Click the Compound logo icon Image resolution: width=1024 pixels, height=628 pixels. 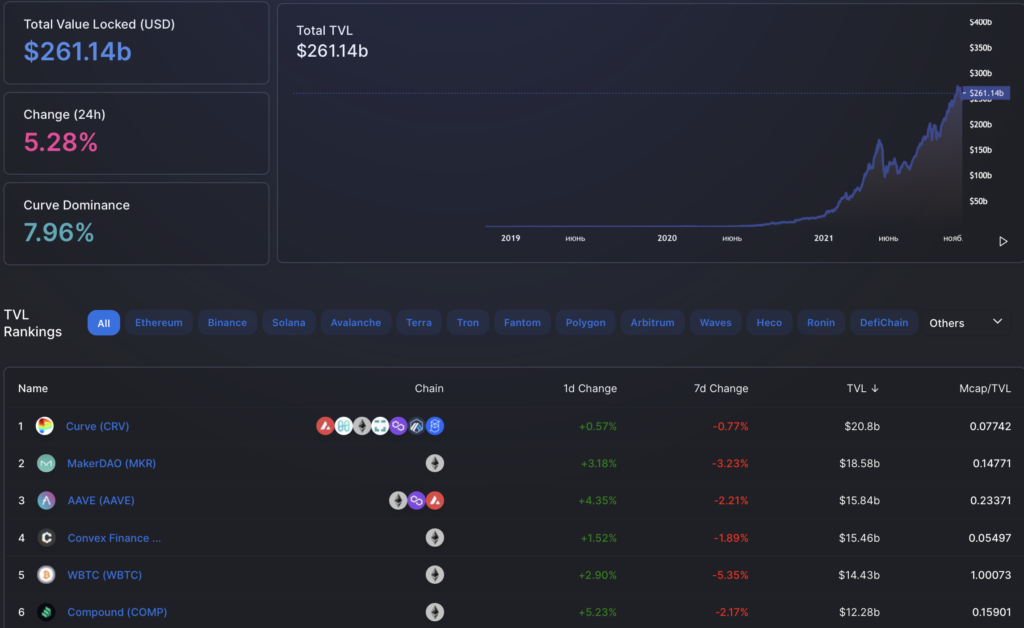(46, 612)
